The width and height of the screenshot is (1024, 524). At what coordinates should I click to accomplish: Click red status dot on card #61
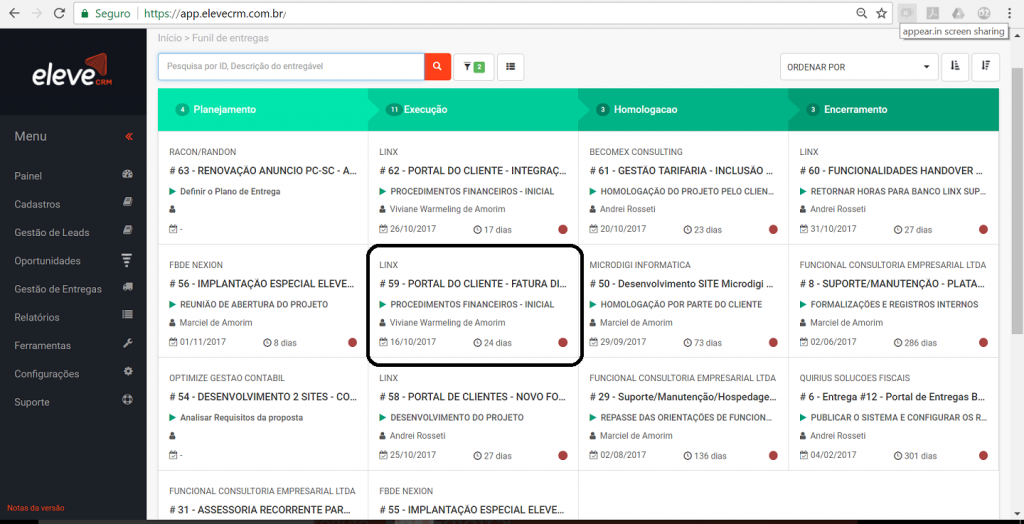coord(773,229)
